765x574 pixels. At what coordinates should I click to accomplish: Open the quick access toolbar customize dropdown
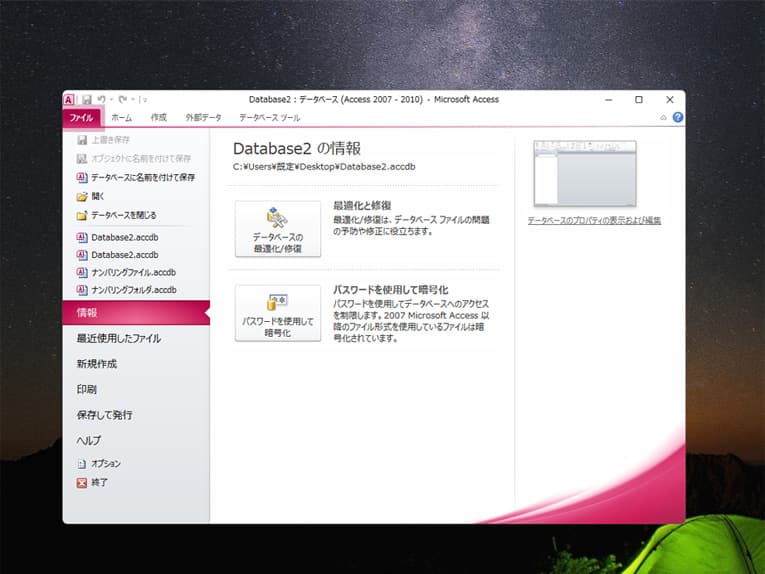pyautogui.click(x=145, y=100)
